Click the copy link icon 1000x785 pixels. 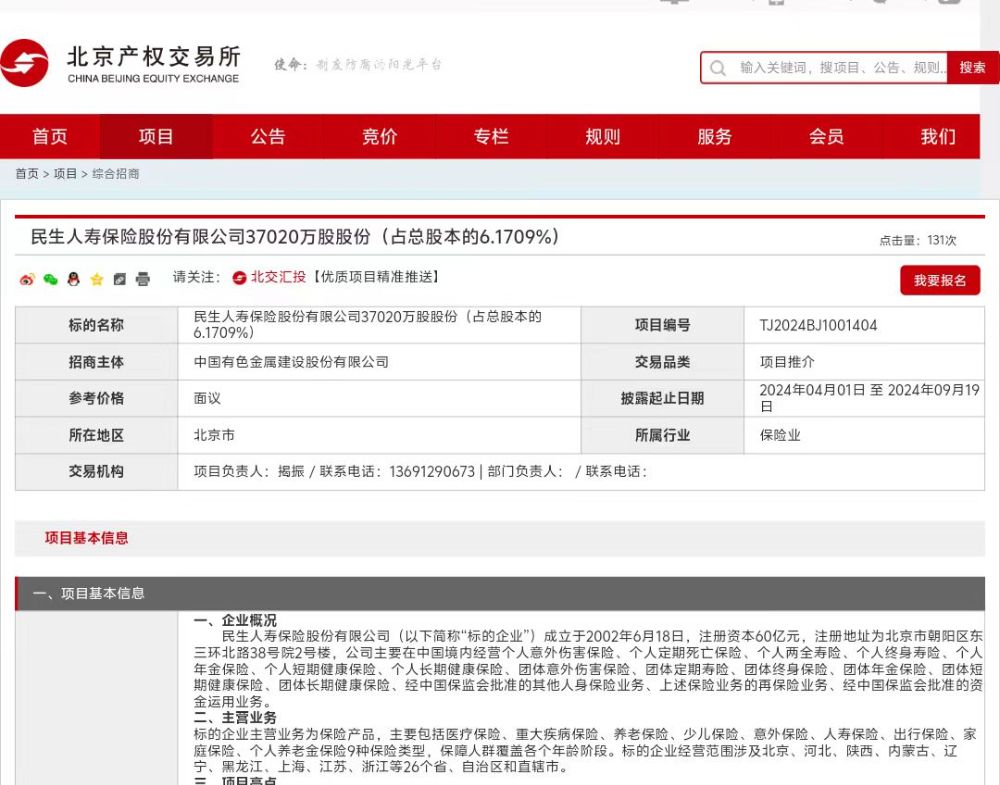tap(120, 279)
